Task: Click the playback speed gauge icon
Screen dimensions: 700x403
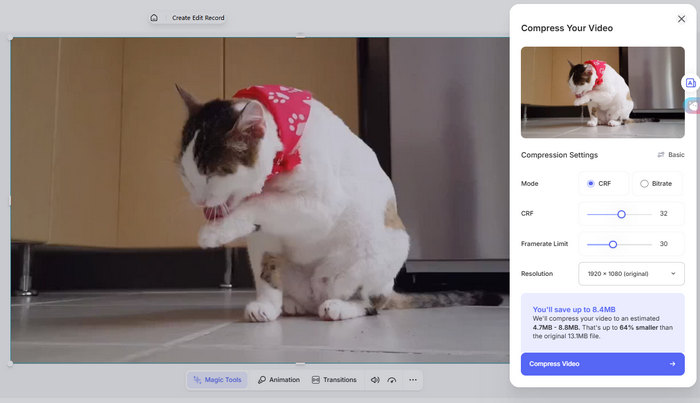Action: point(392,380)
